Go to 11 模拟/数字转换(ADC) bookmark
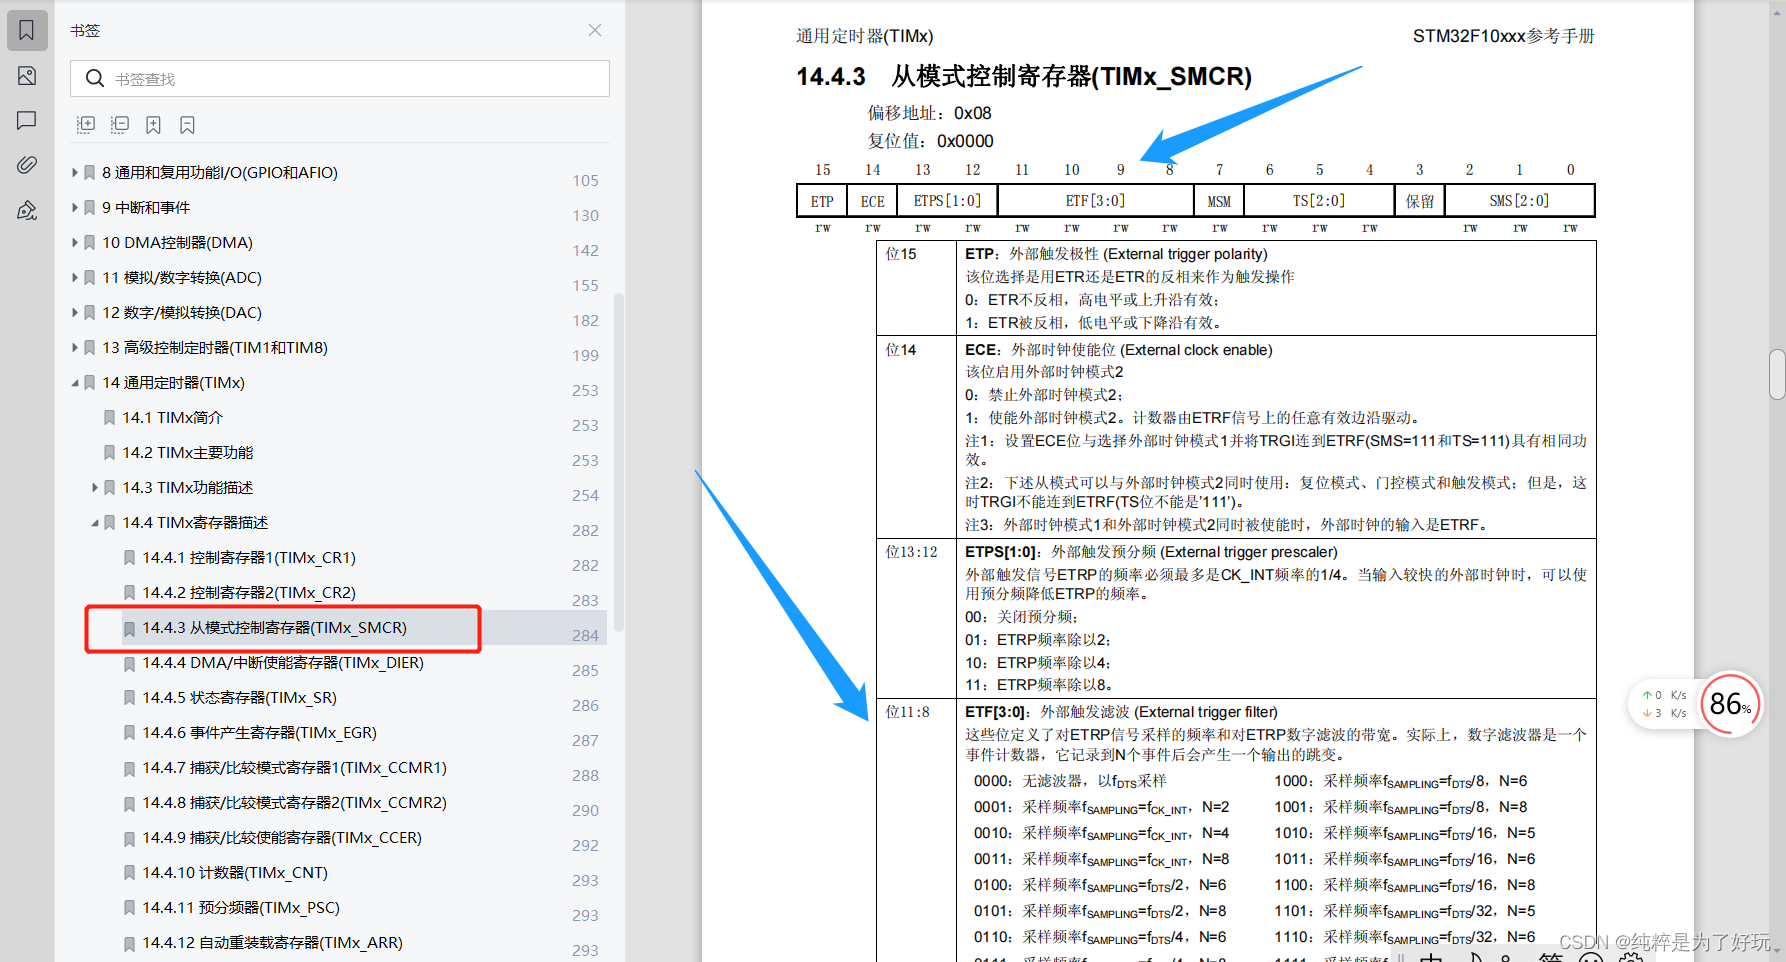 point(182,277)
